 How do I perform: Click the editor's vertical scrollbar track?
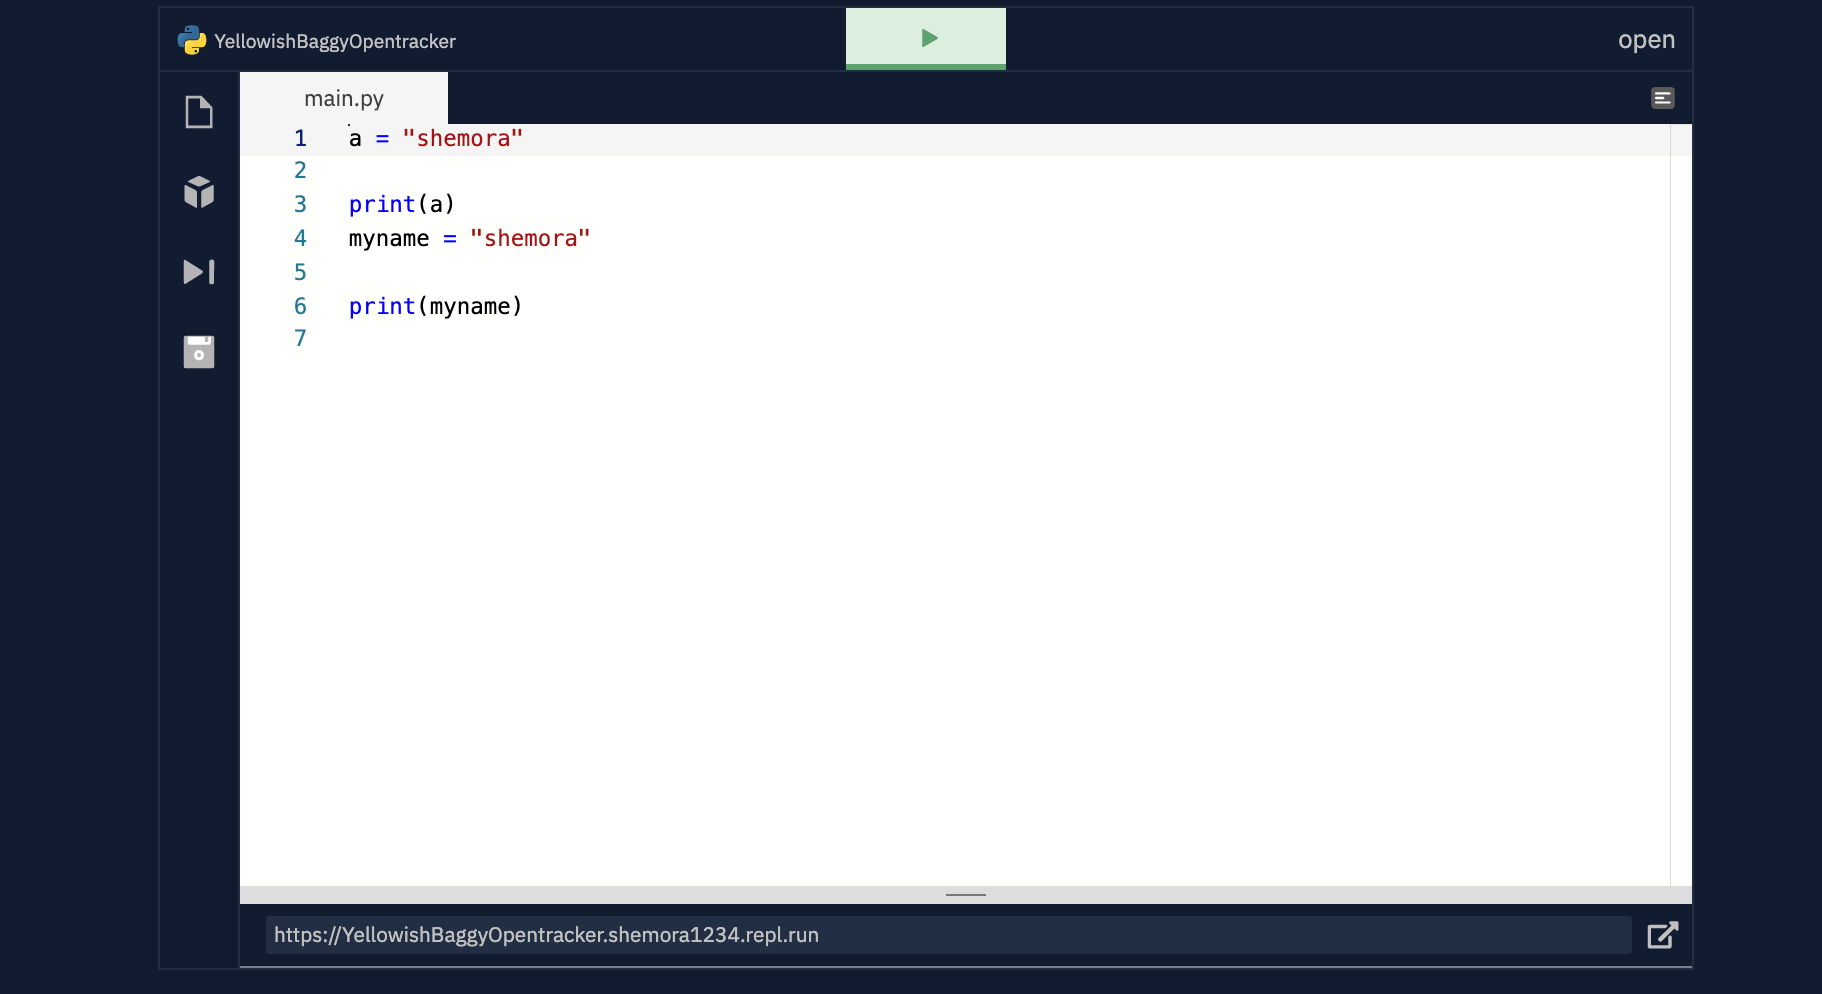[1681, 505]
